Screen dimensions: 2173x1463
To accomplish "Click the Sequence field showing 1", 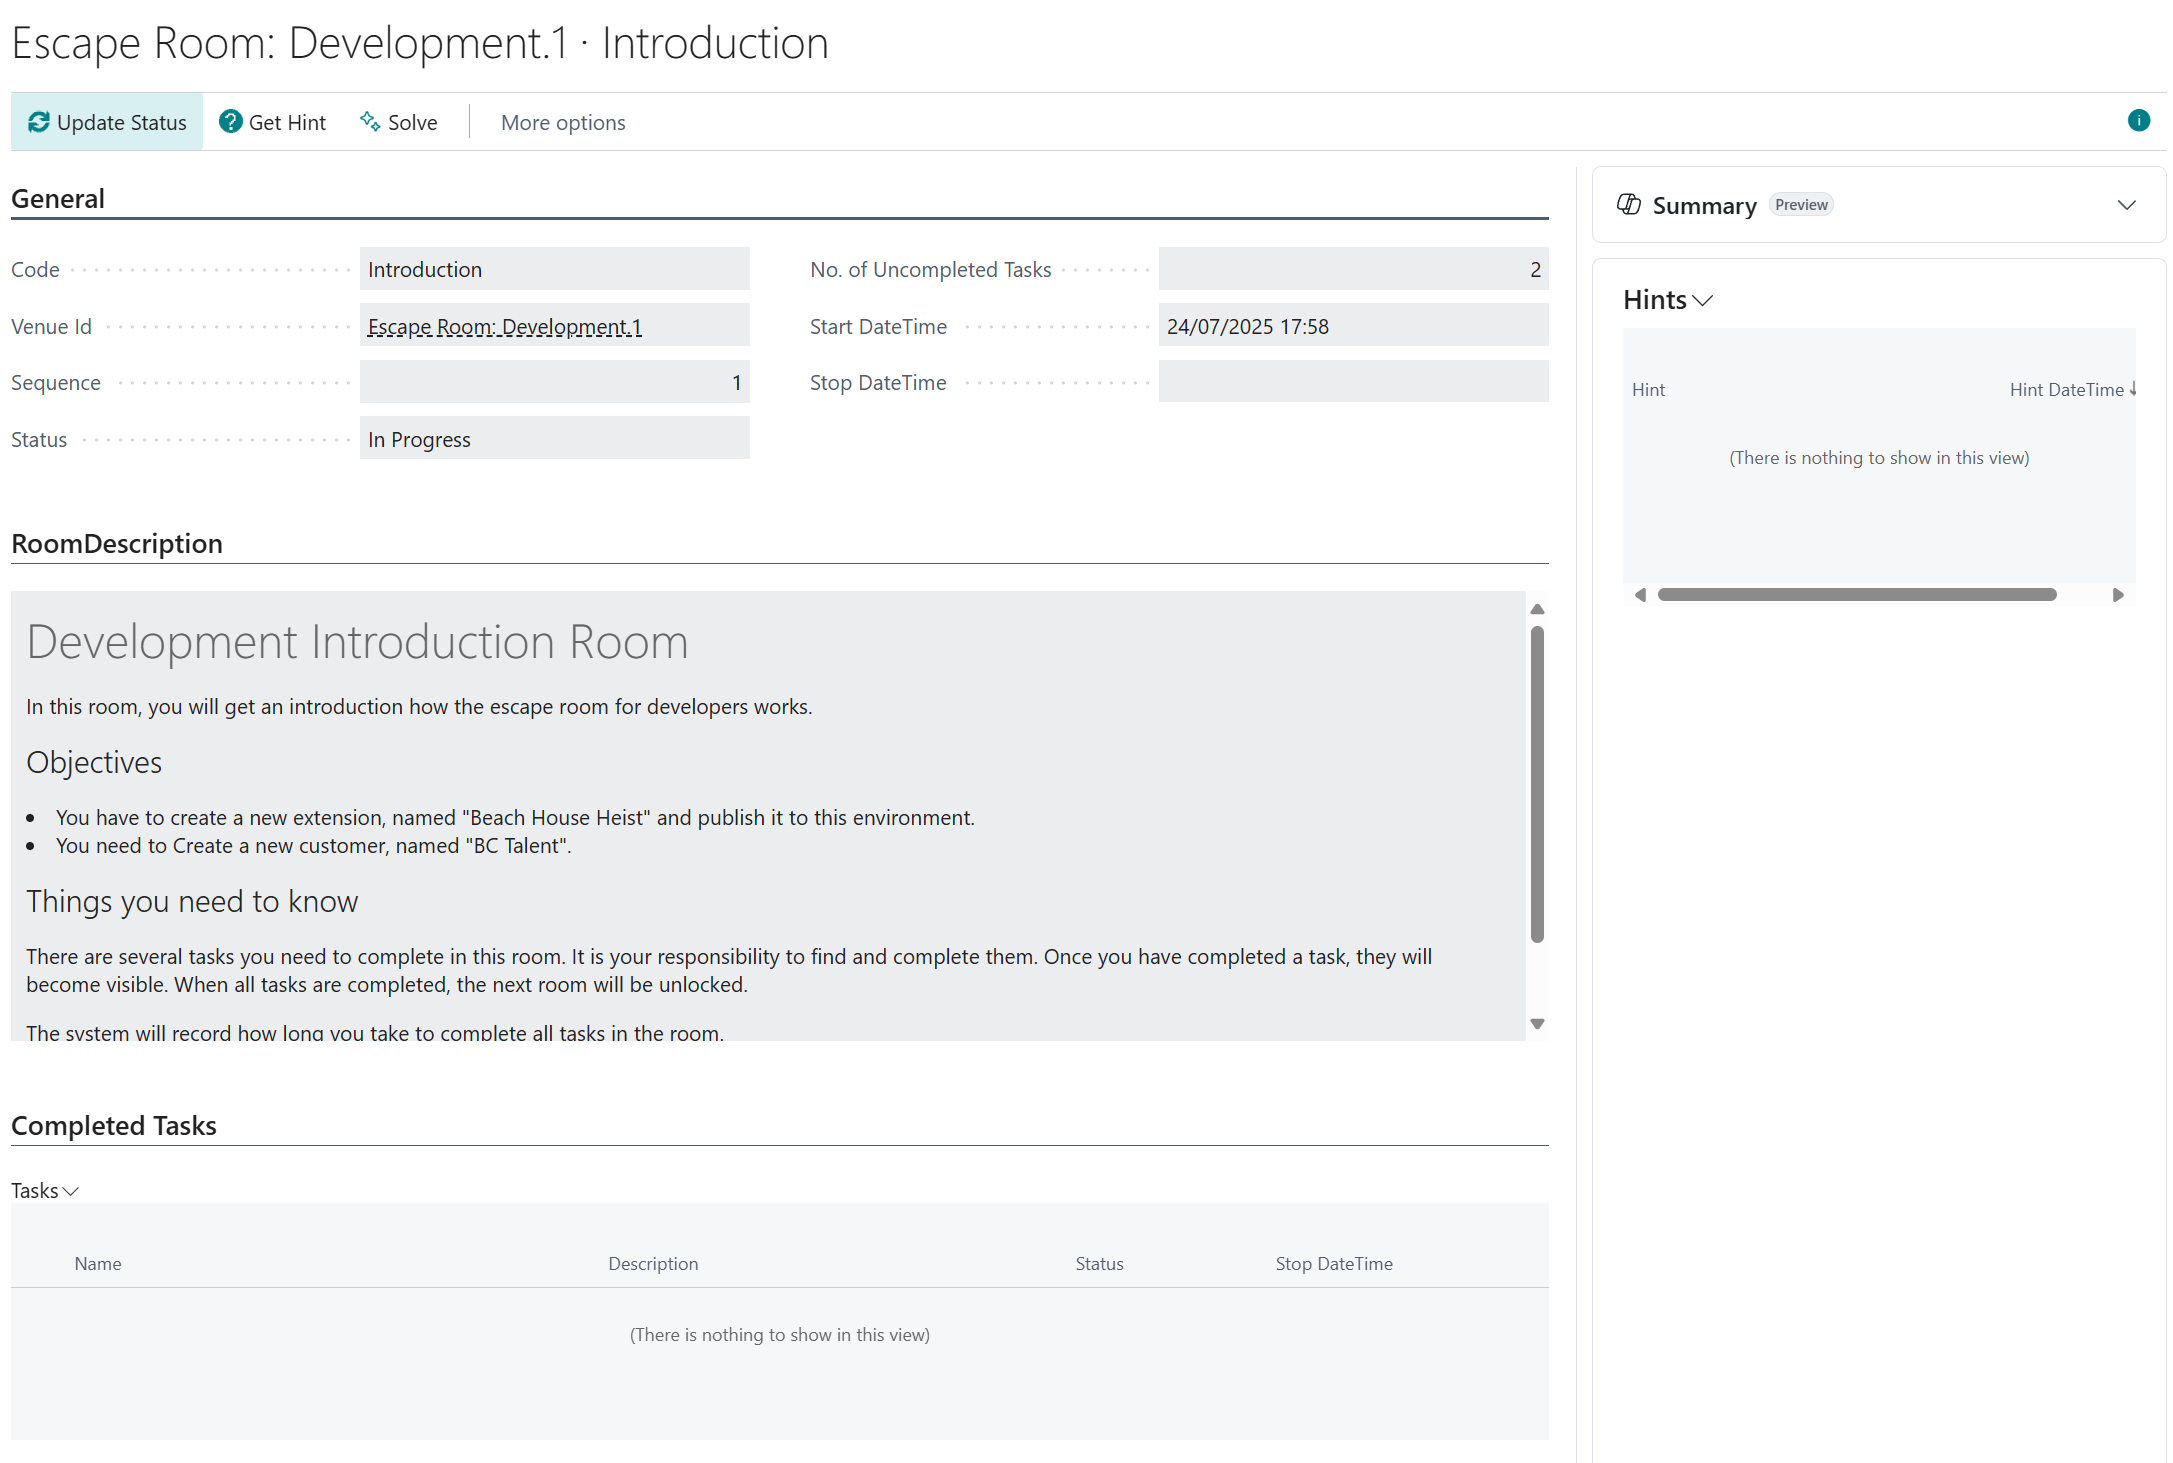I will 555,382.
